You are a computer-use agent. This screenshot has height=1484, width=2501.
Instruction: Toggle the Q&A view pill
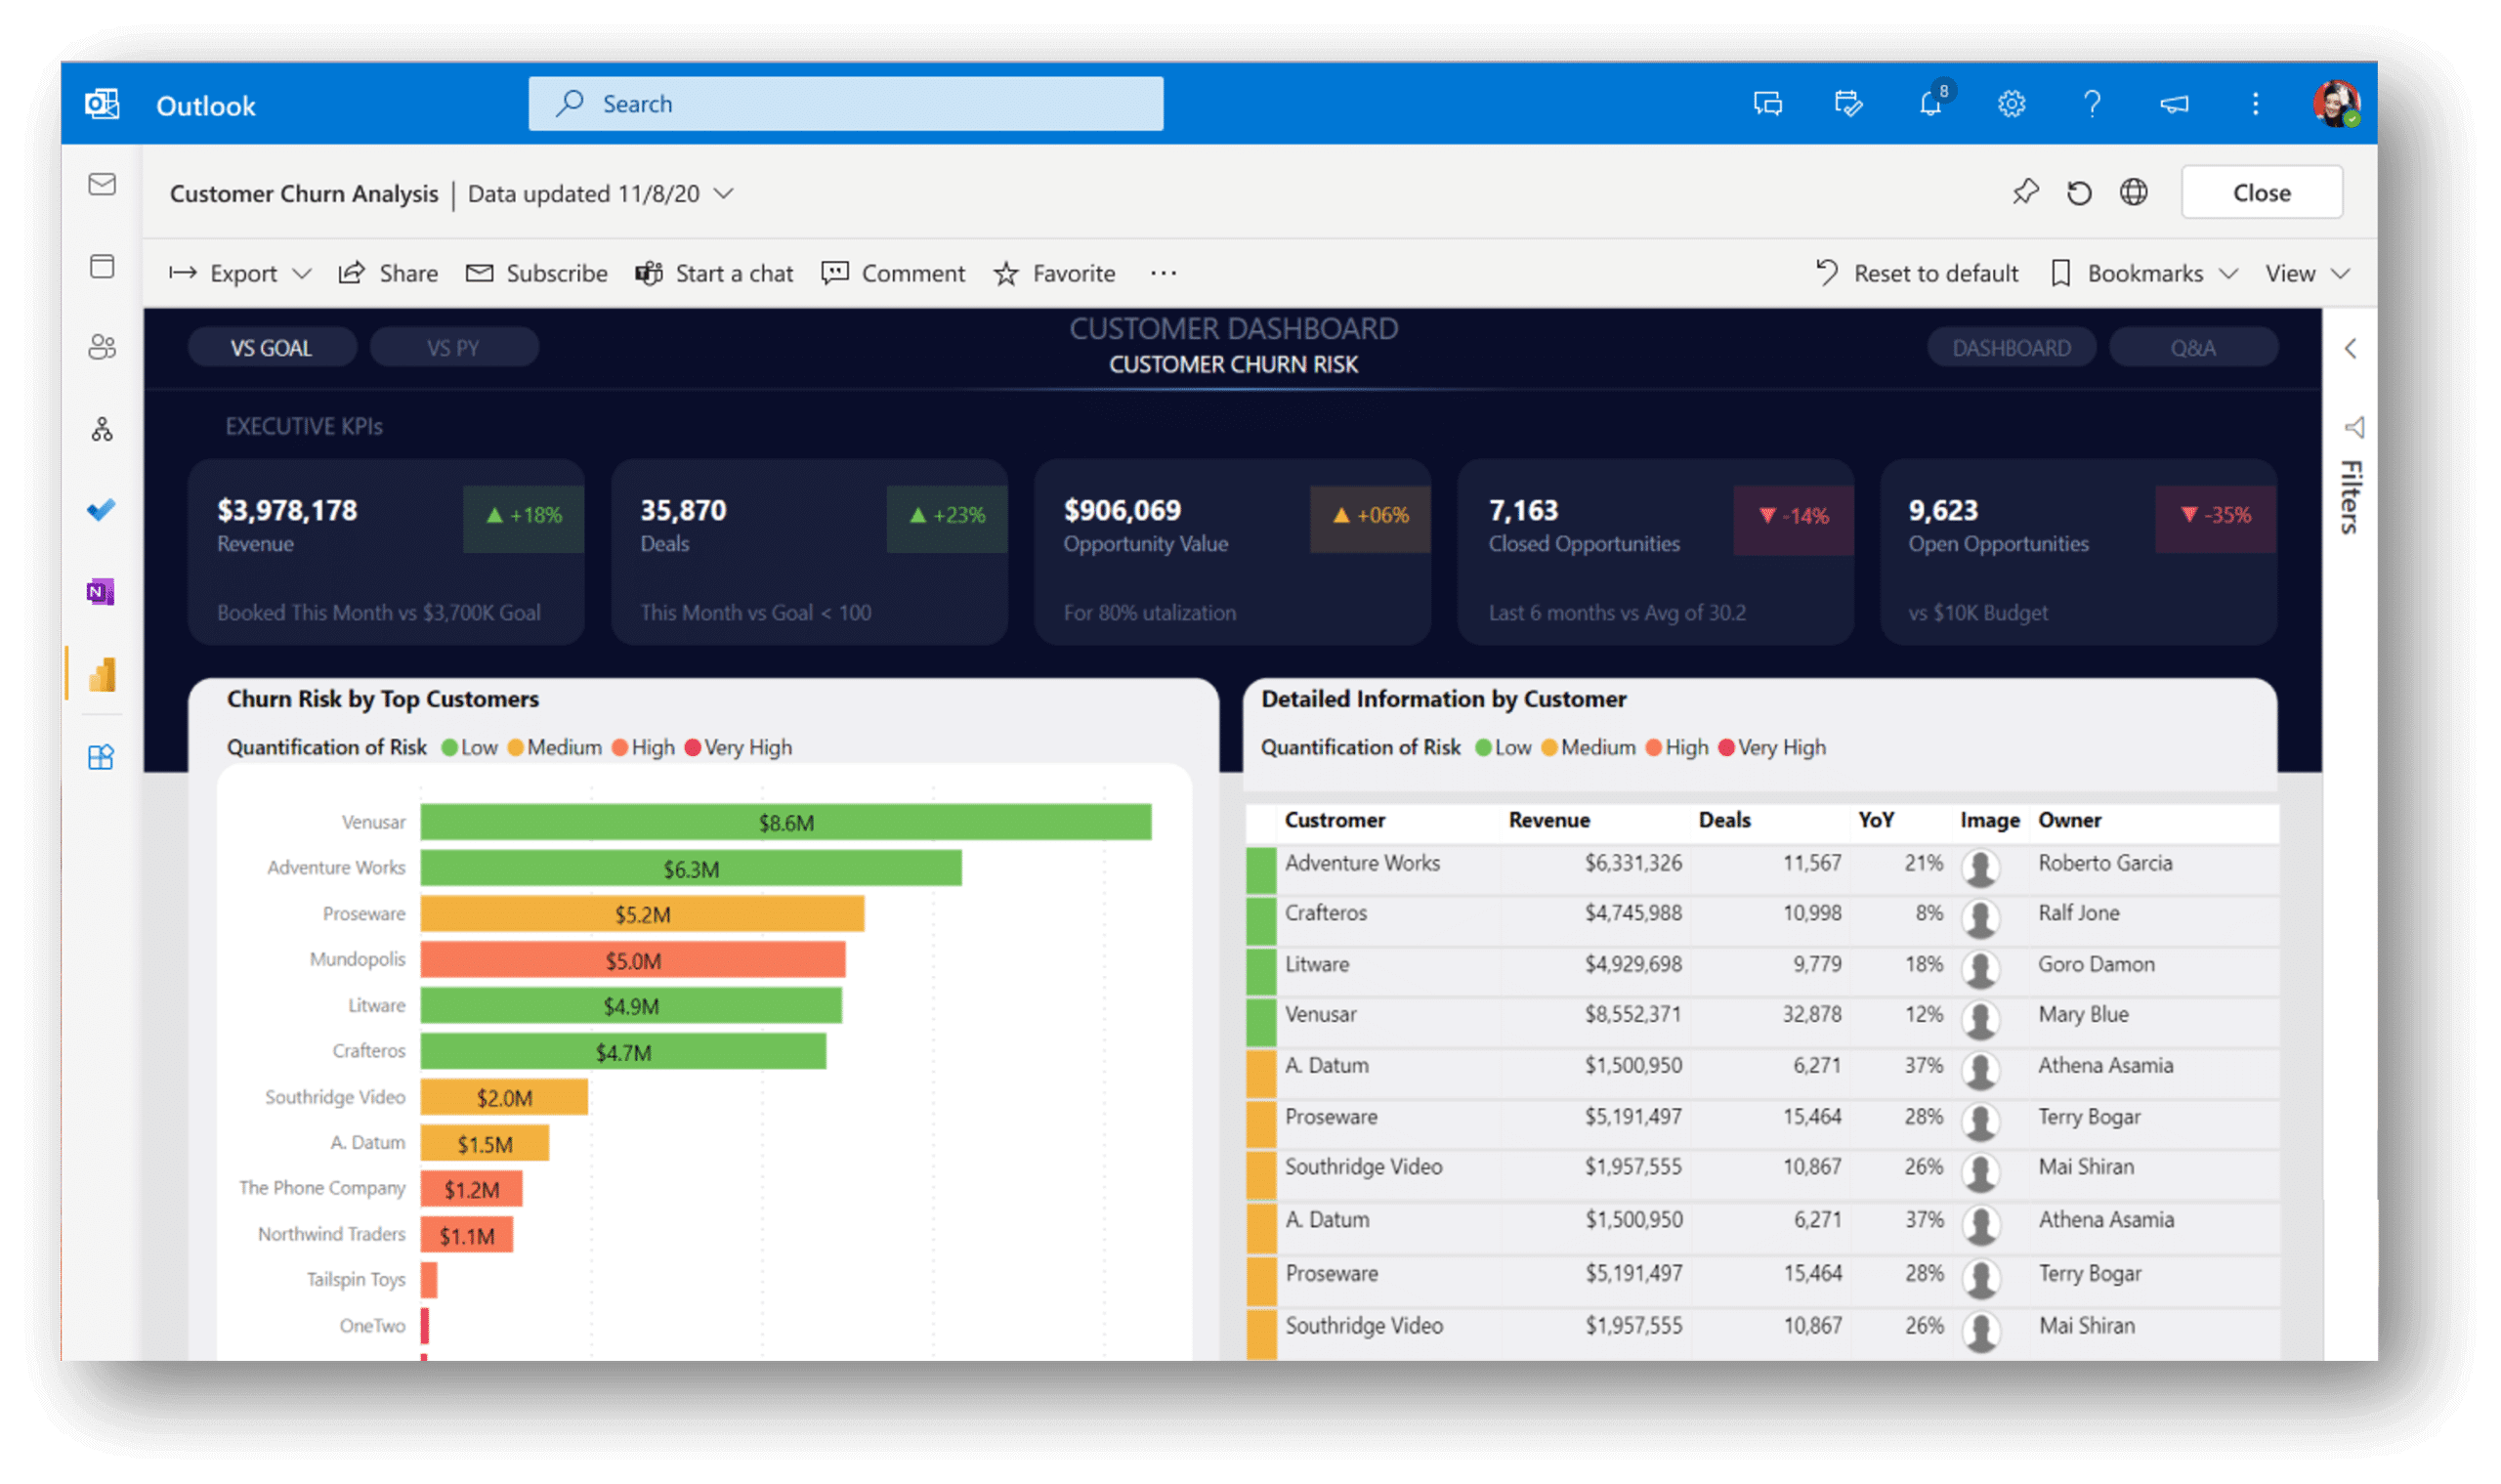tap(2192, 348)
